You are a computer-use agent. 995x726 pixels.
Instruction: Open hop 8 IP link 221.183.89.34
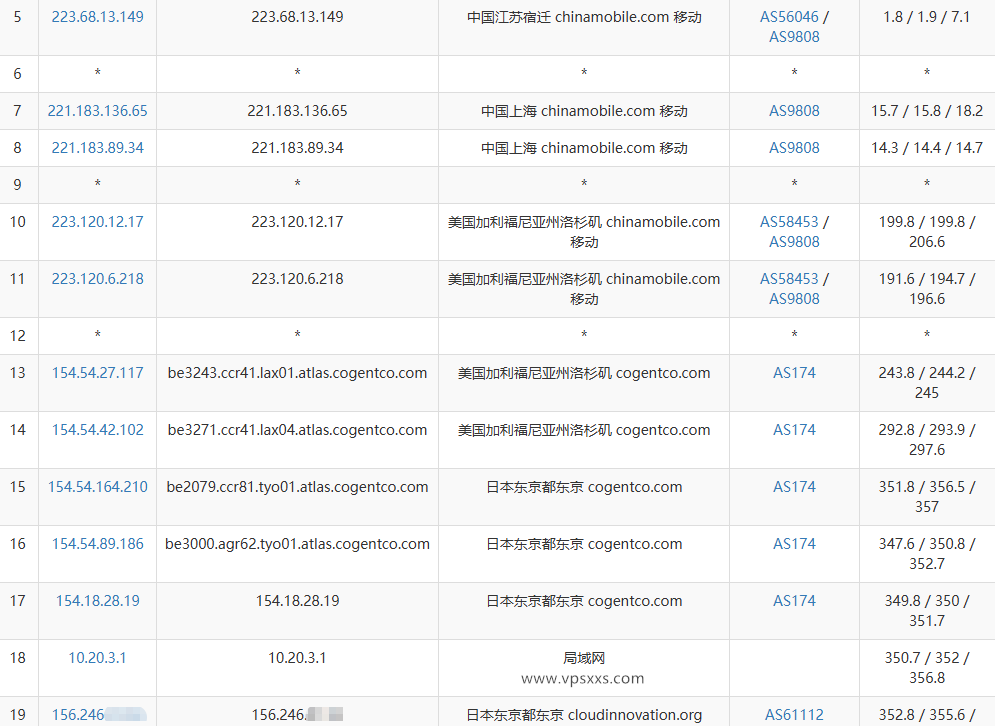point(97,147)
